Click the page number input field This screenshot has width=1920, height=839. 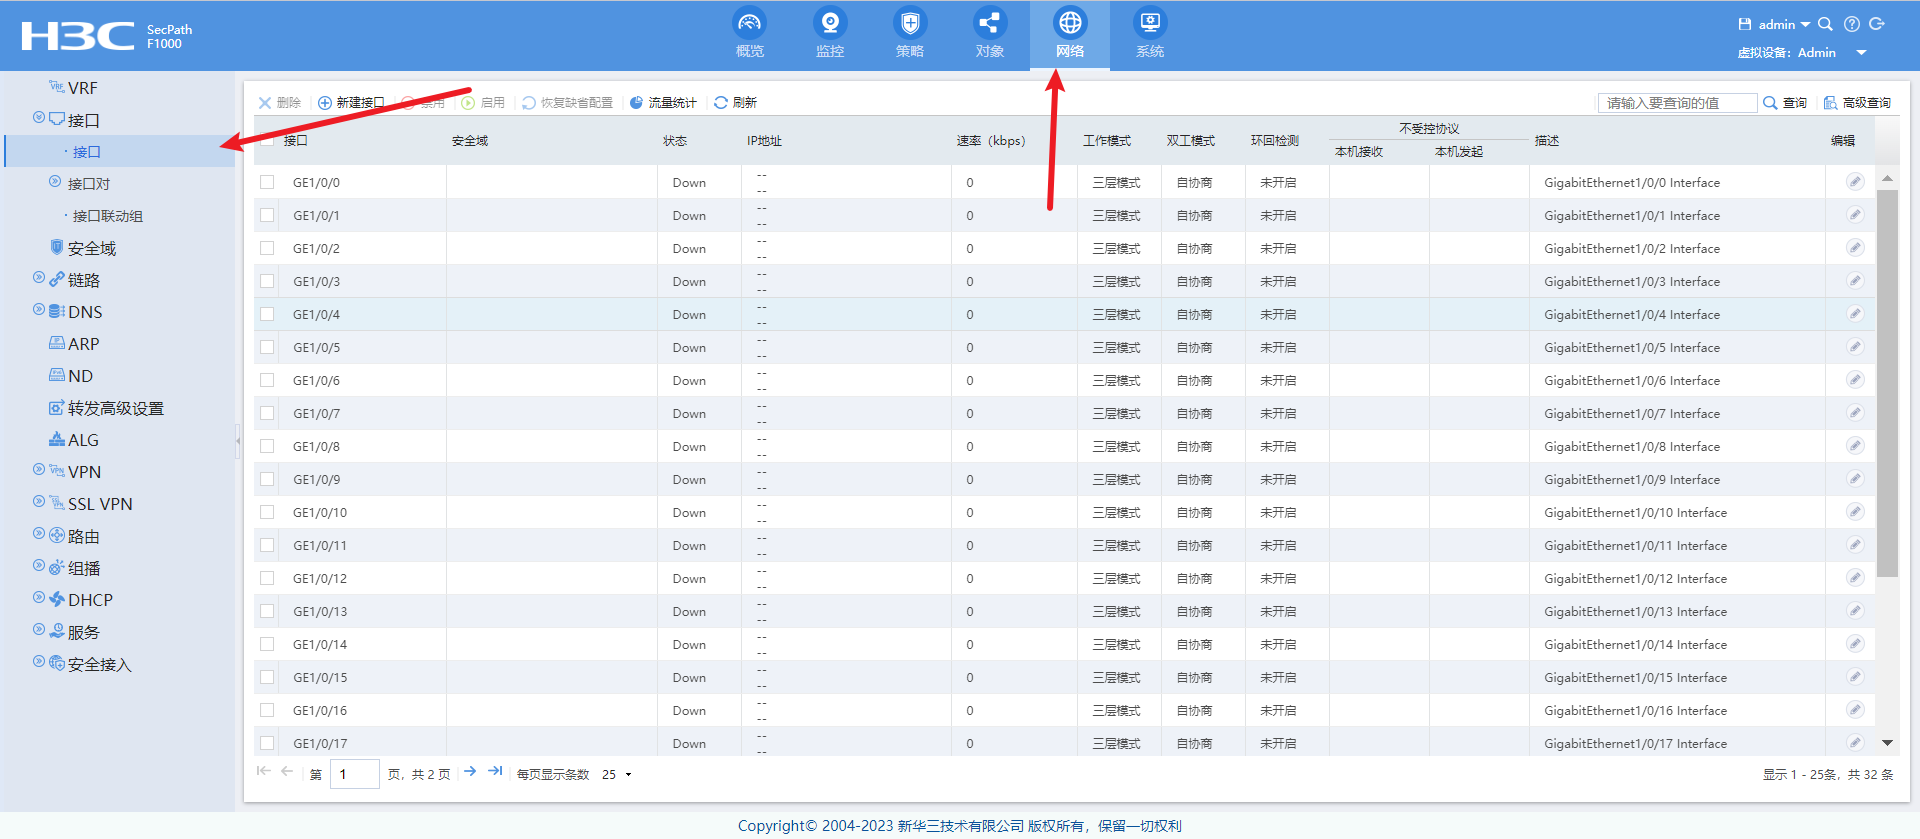pyautogui.click(x=355, y=774)
